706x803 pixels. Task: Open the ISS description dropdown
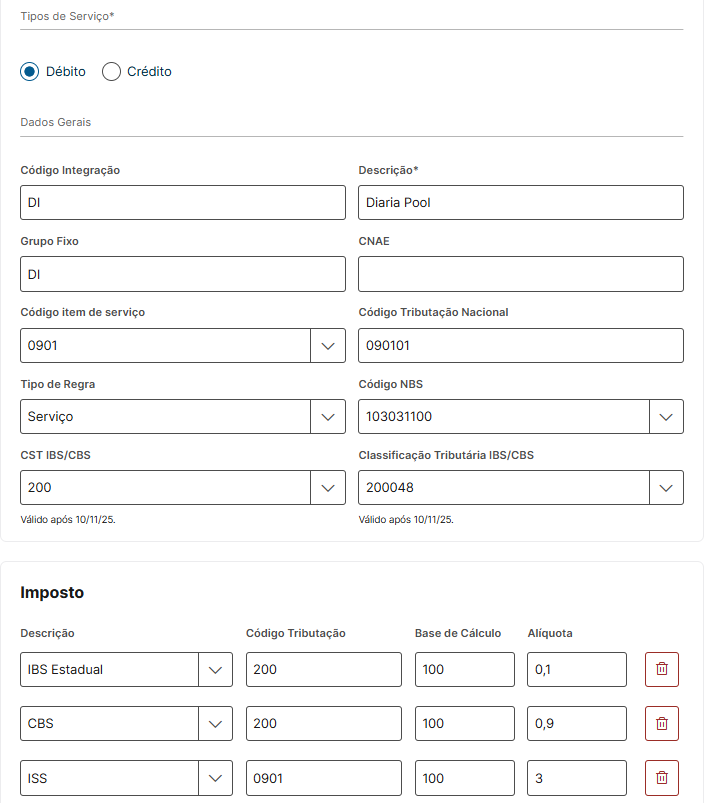click(215, 777)
